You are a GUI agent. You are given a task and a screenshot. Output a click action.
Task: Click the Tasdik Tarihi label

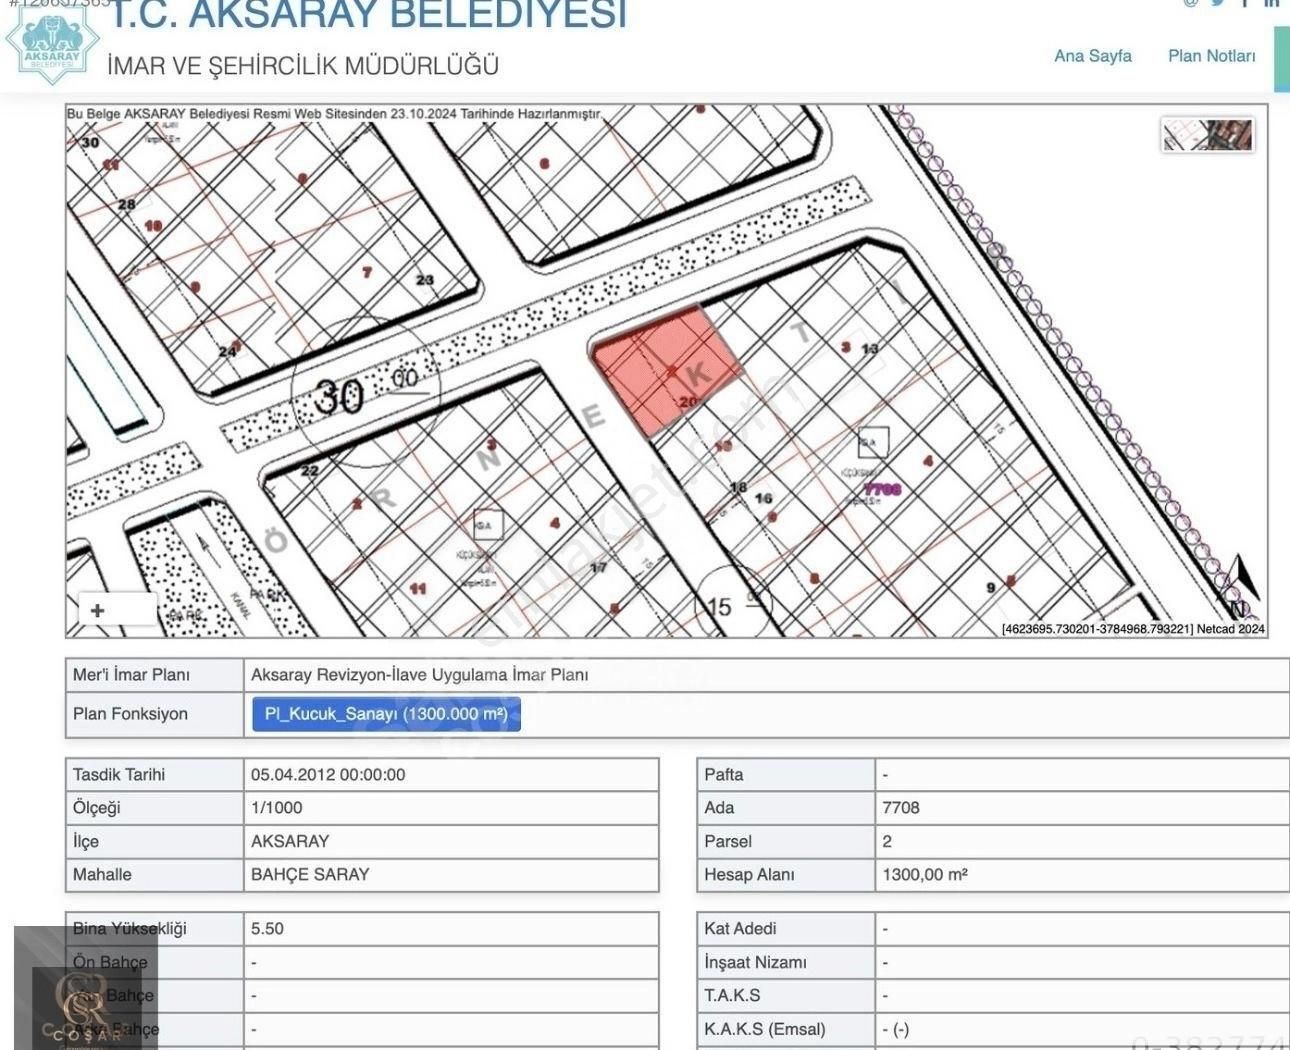tap(119, 775)
